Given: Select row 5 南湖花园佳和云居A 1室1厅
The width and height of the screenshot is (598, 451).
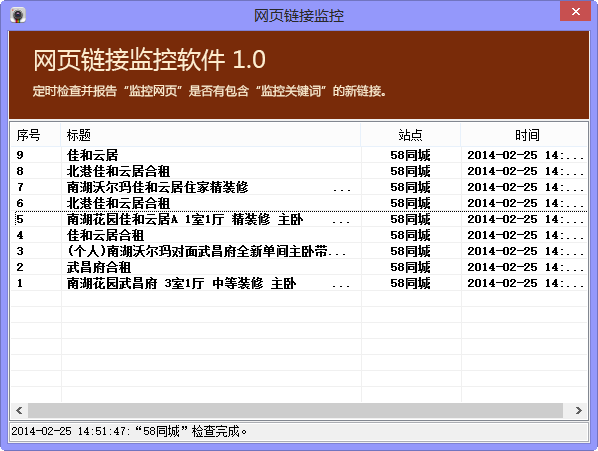Looking at the screenshot, I should pos(299,219).
